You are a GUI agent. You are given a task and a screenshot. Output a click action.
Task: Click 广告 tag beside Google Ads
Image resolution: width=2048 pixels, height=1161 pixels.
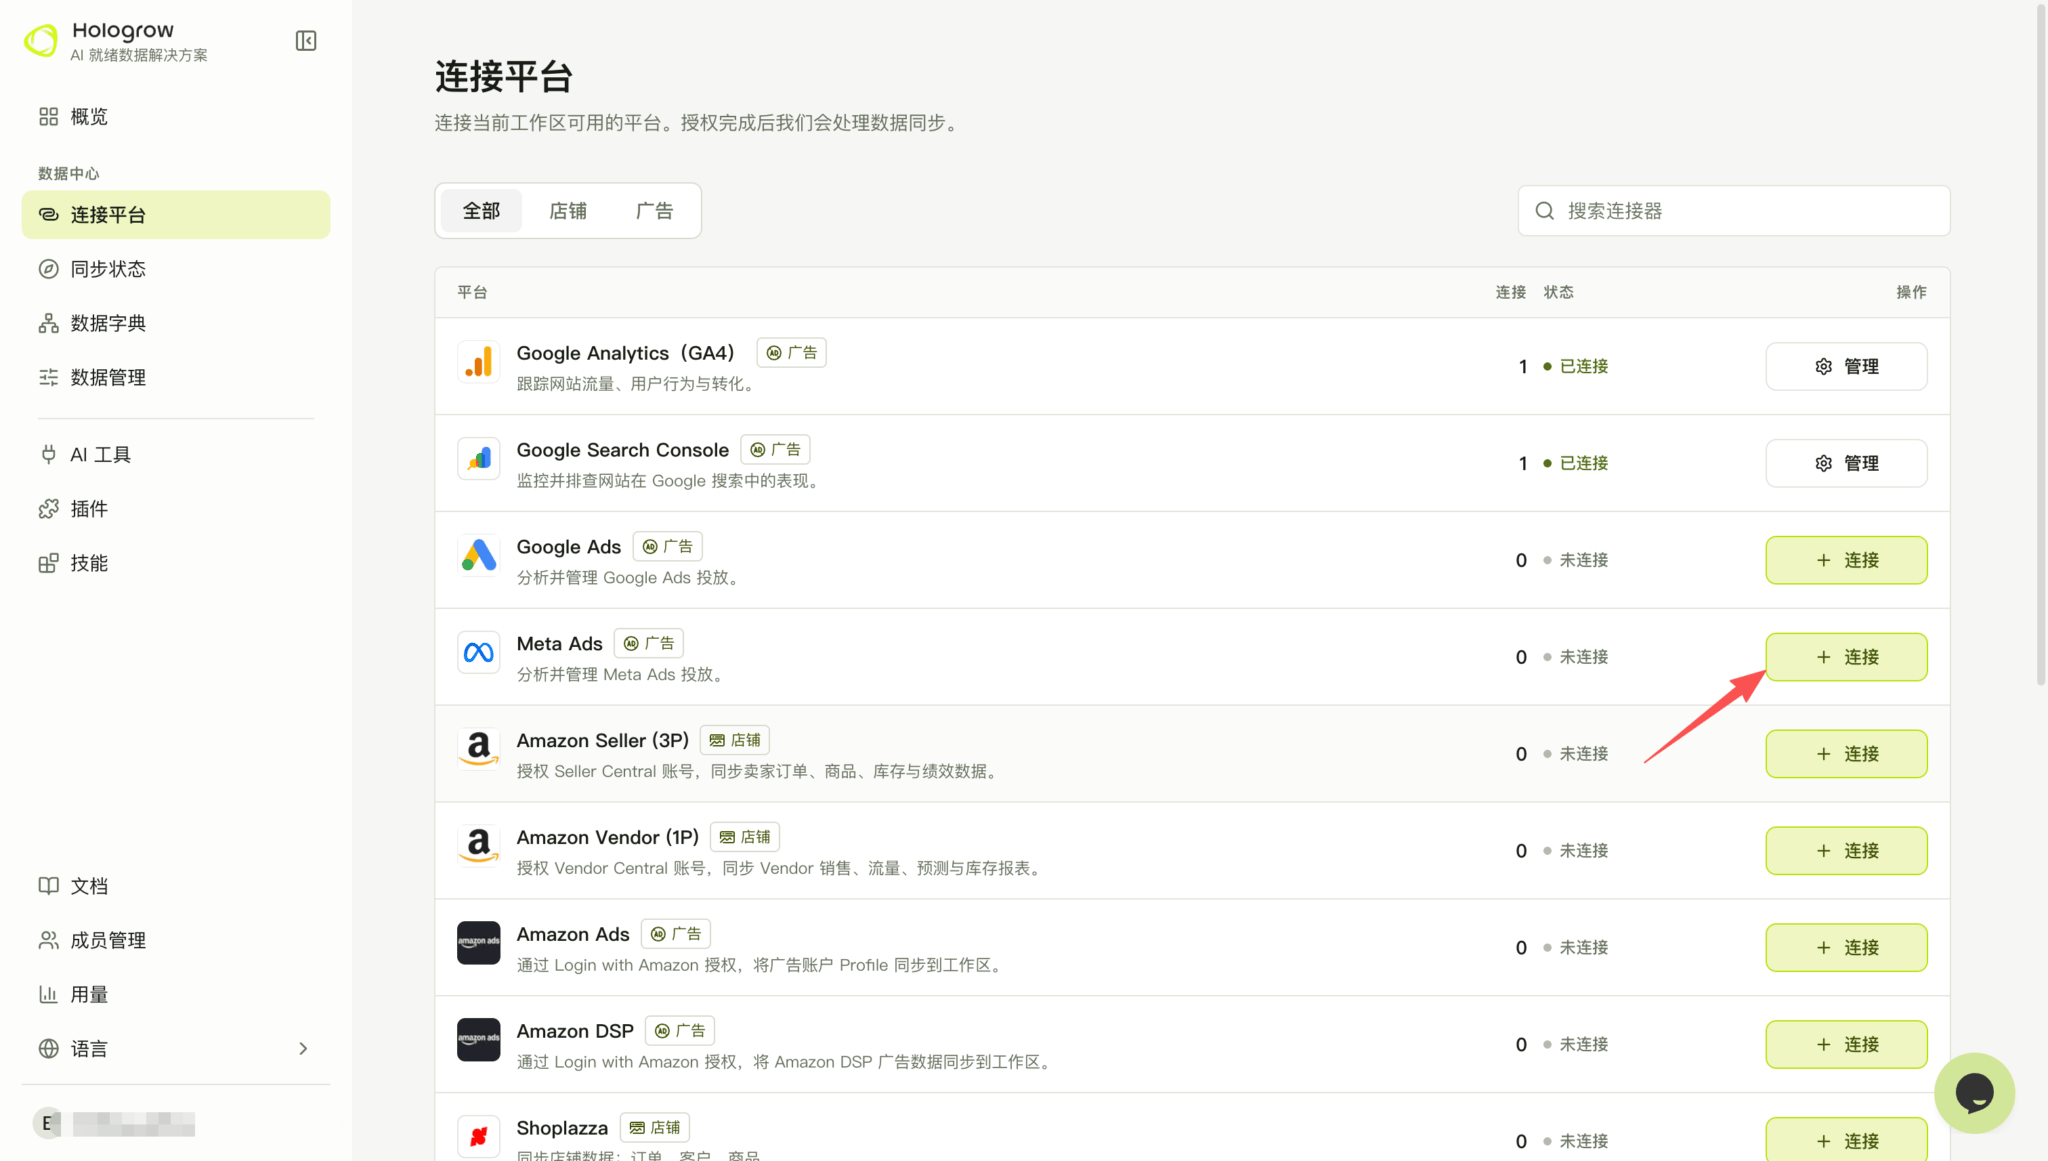coord(667,547)
